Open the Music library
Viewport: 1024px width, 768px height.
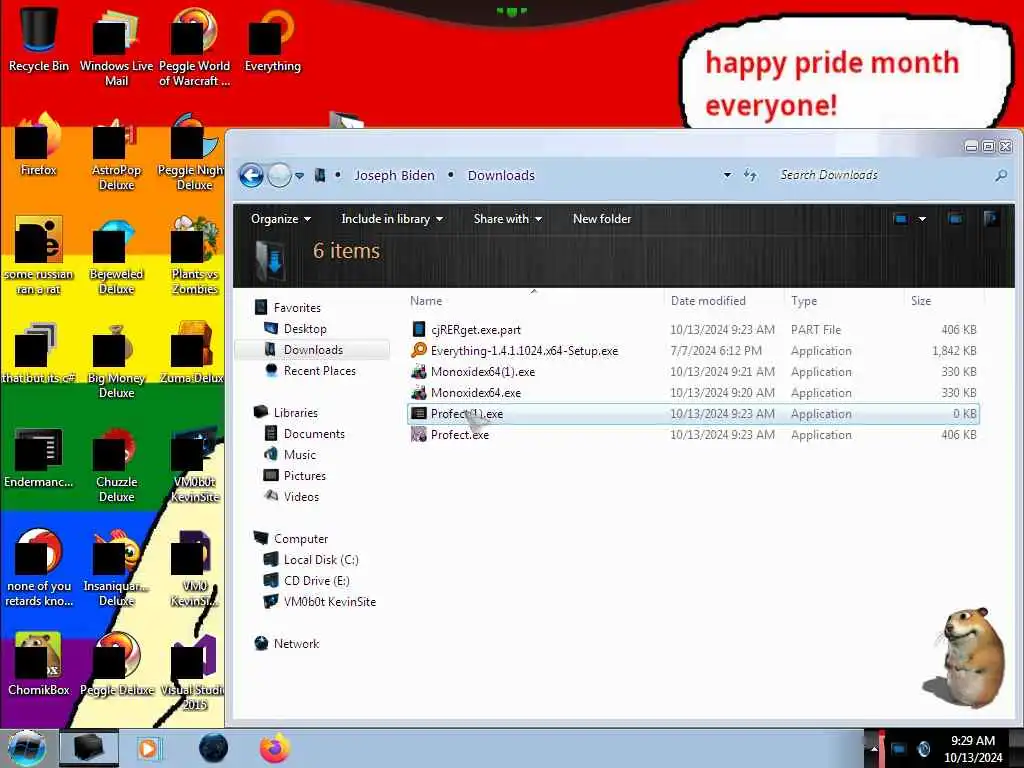point(300,455)
